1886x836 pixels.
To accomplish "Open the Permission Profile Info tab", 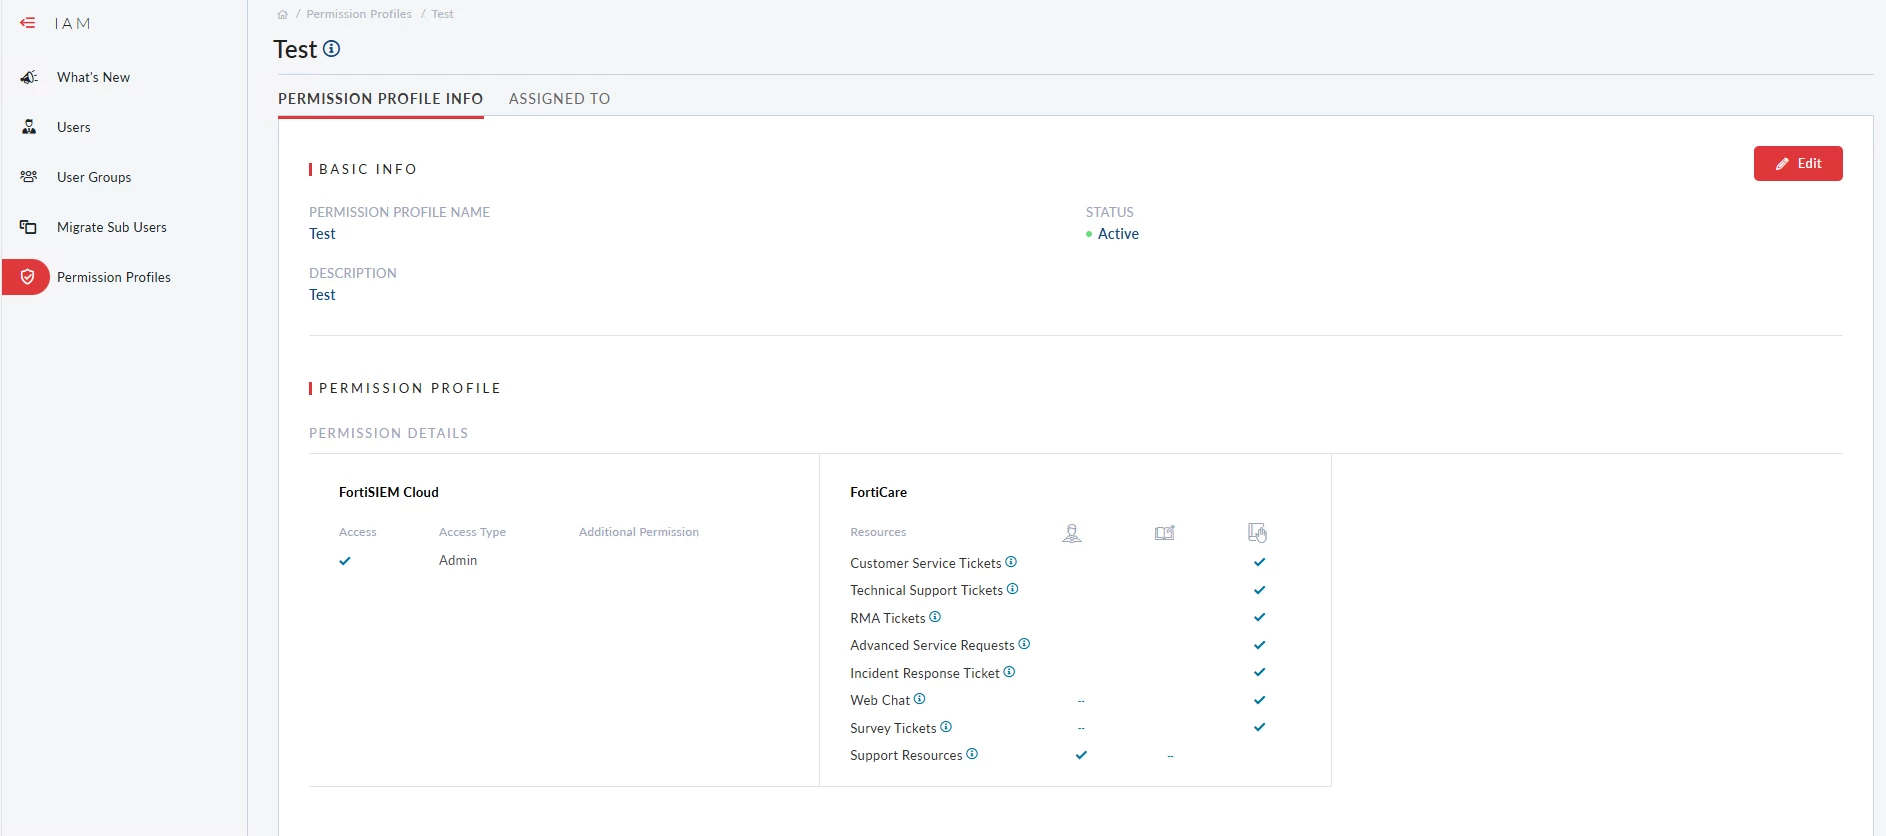I will 380,98.
